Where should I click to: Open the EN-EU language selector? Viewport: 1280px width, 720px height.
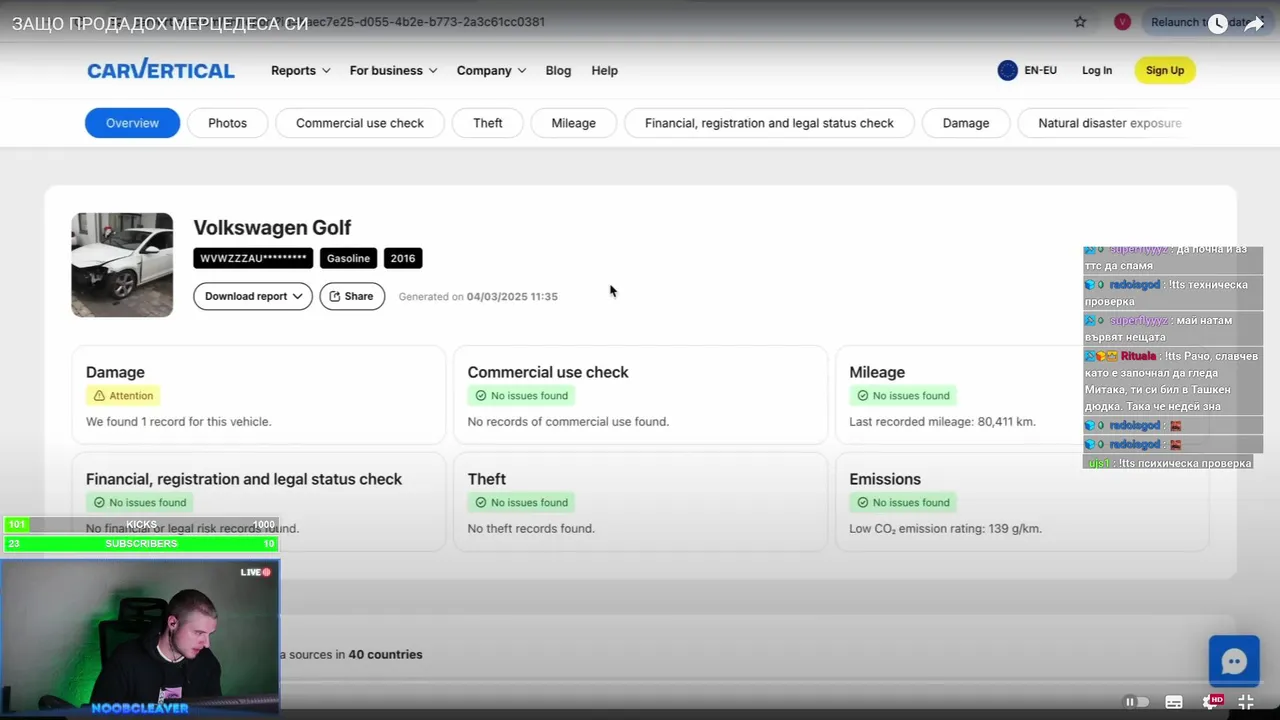1027,70
